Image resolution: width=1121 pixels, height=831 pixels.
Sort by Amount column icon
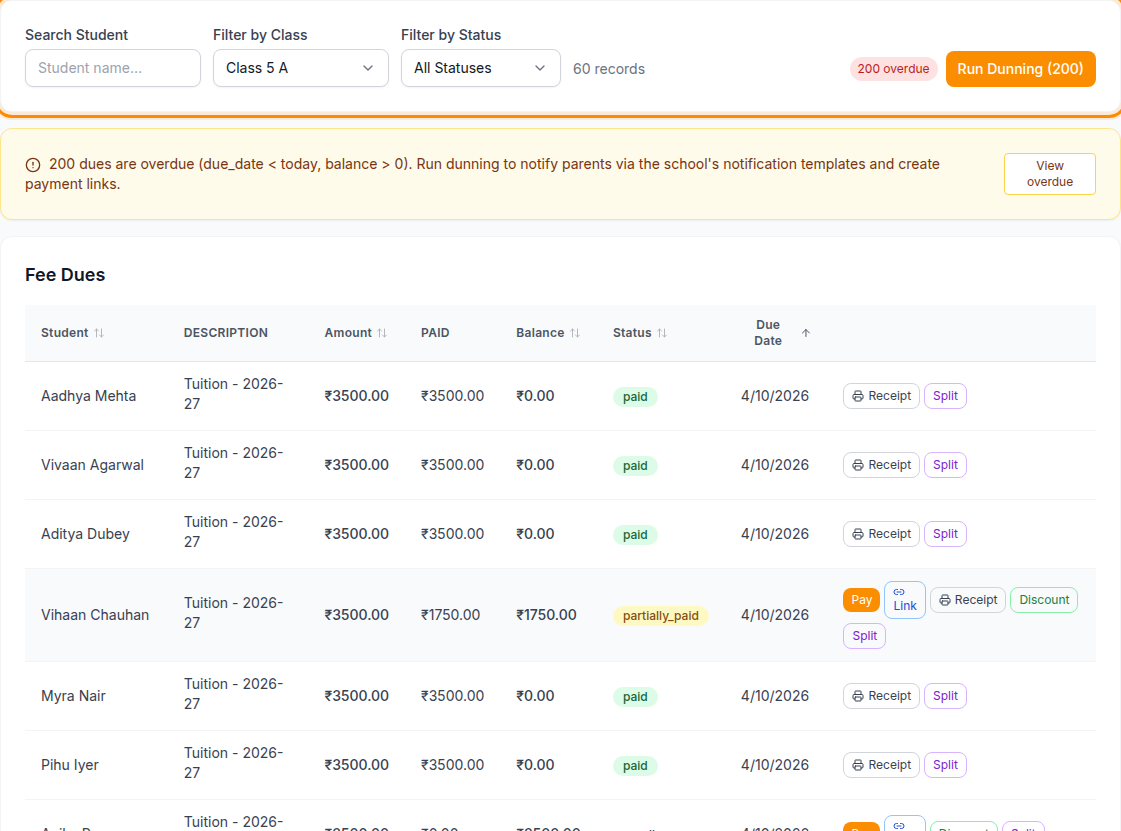[x=382, y=333]
